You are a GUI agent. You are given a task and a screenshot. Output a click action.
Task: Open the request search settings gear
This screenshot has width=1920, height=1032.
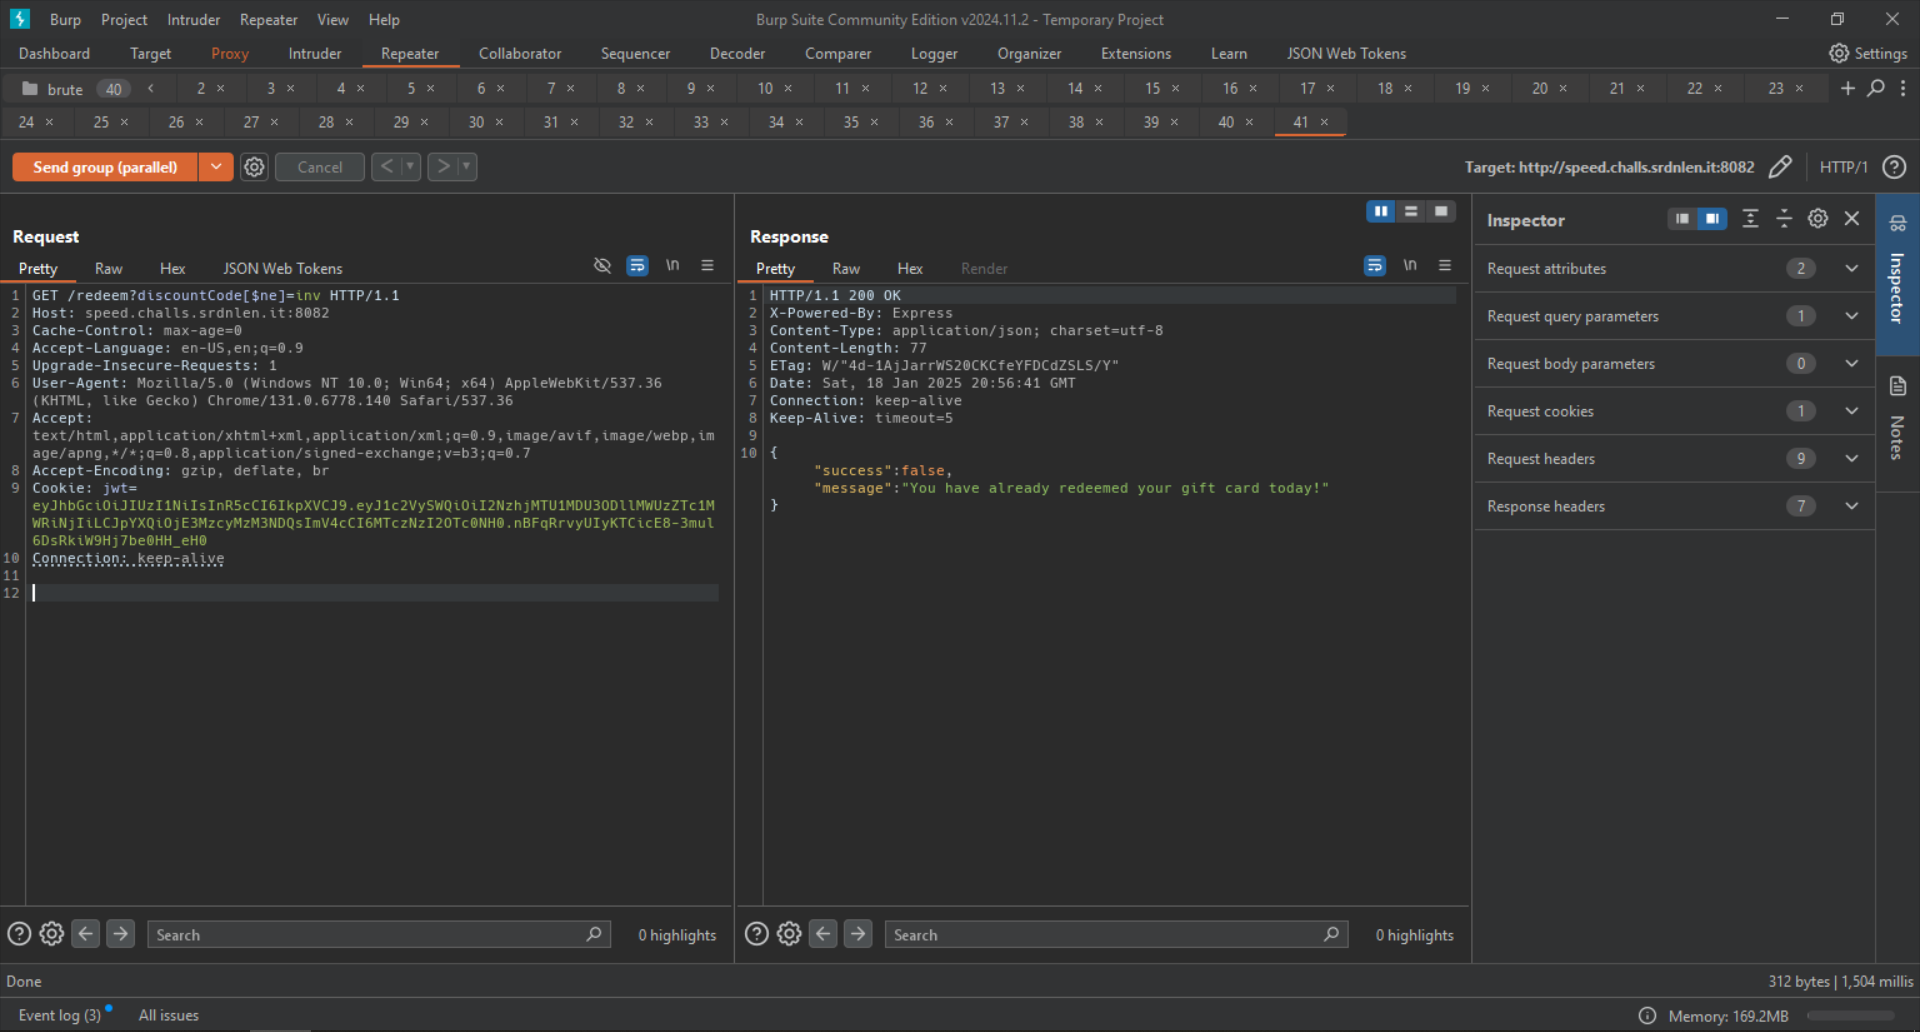[x=52, y=934]
